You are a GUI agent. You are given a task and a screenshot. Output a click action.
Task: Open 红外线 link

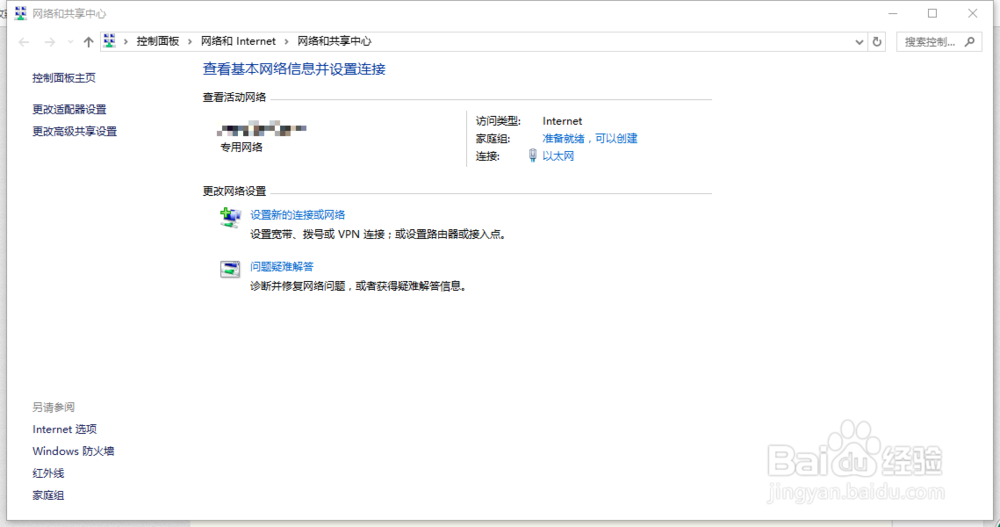[48, 473]
